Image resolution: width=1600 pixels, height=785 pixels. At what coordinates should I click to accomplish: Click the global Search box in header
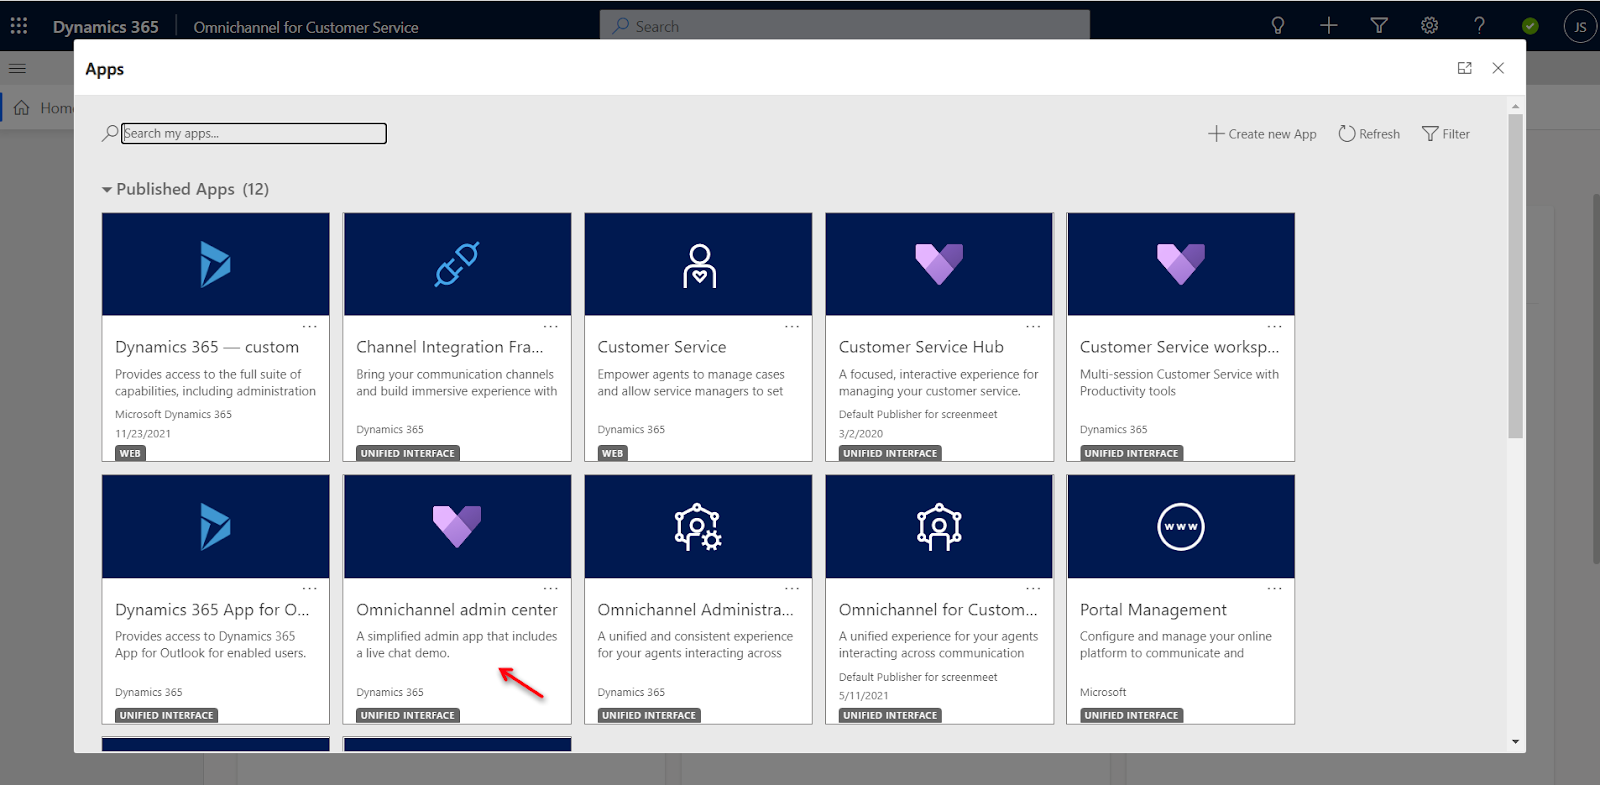coord(845,26)
